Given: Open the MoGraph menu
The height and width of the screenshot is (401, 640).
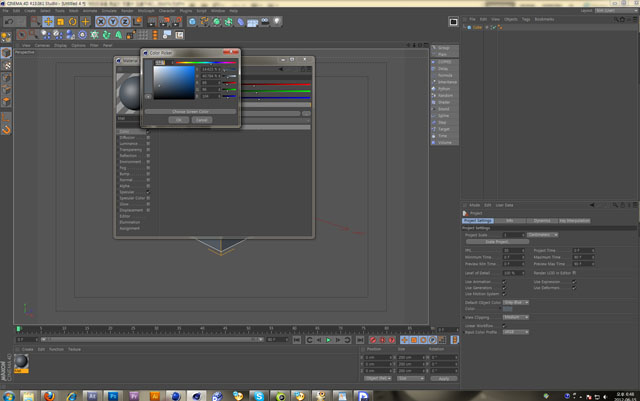Looking at the screenshot, I should click(146, 11).
